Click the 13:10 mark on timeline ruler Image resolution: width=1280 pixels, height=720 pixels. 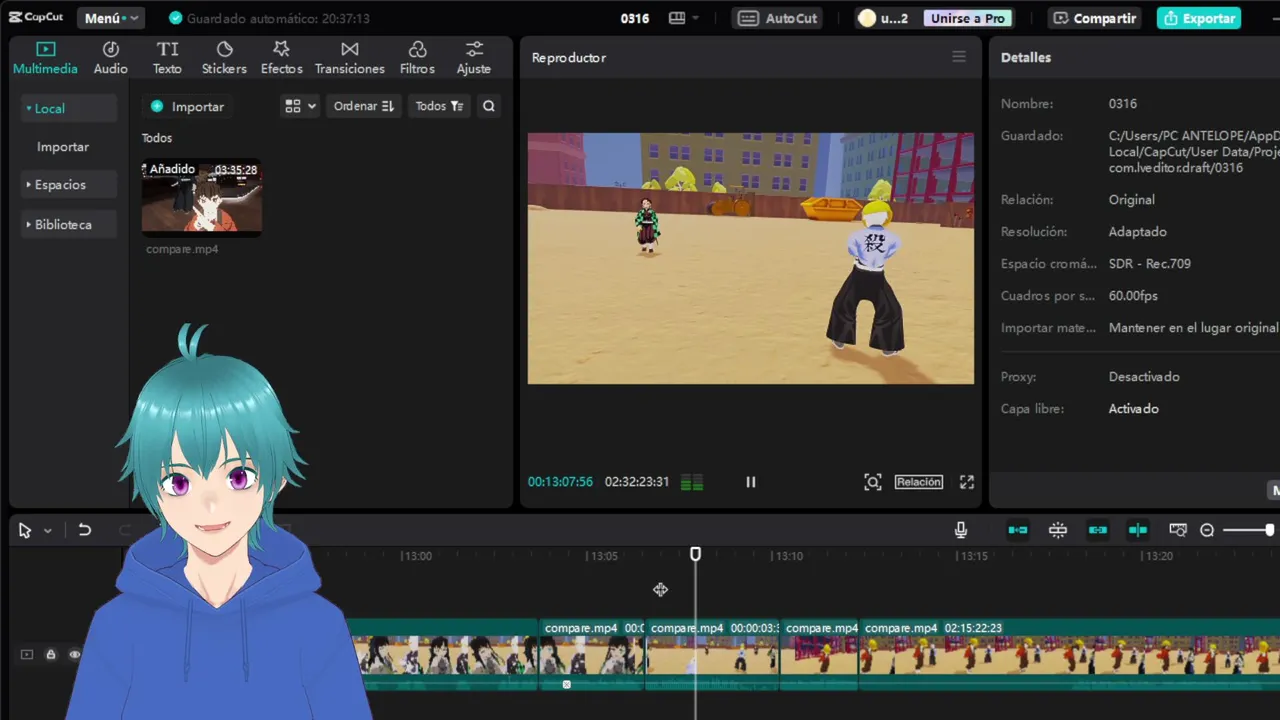(x=789, y=556)
